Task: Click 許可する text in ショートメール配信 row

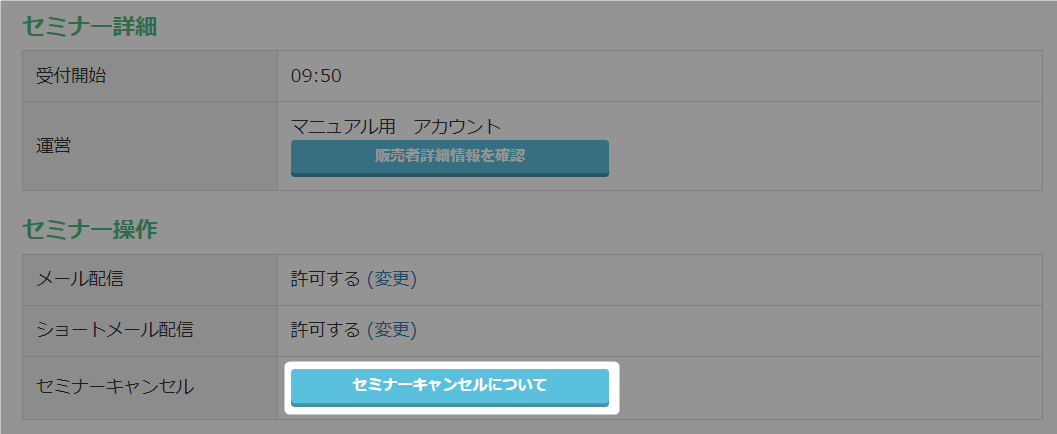Action: pyautogui.click(x=325, y=330)
